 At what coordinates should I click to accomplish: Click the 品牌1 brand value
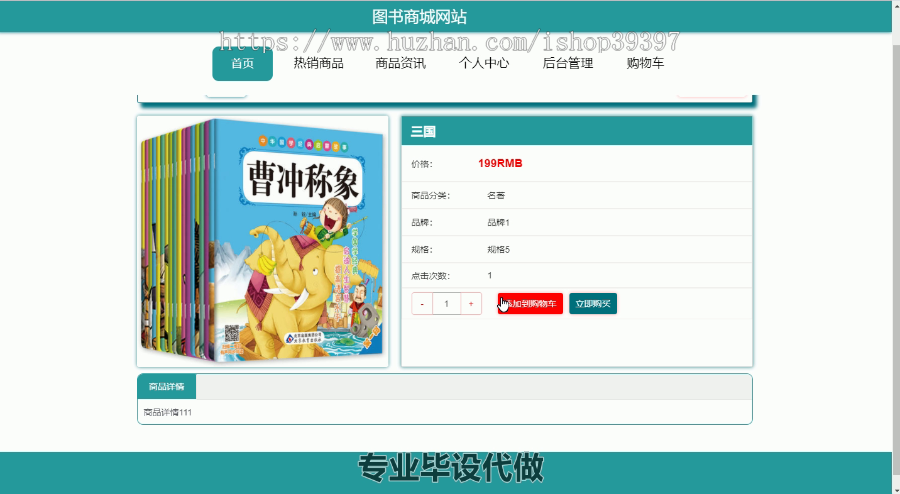click(498, 223)
